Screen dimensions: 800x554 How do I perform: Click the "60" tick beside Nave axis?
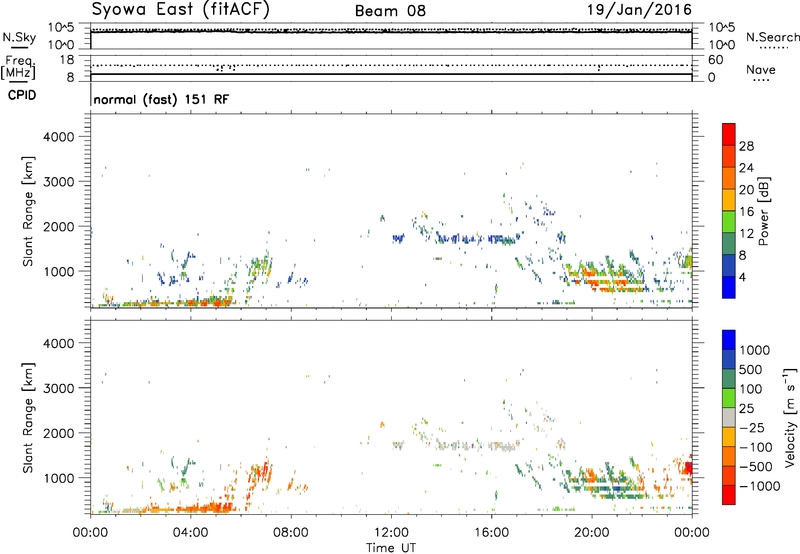[x=715, y=60]
